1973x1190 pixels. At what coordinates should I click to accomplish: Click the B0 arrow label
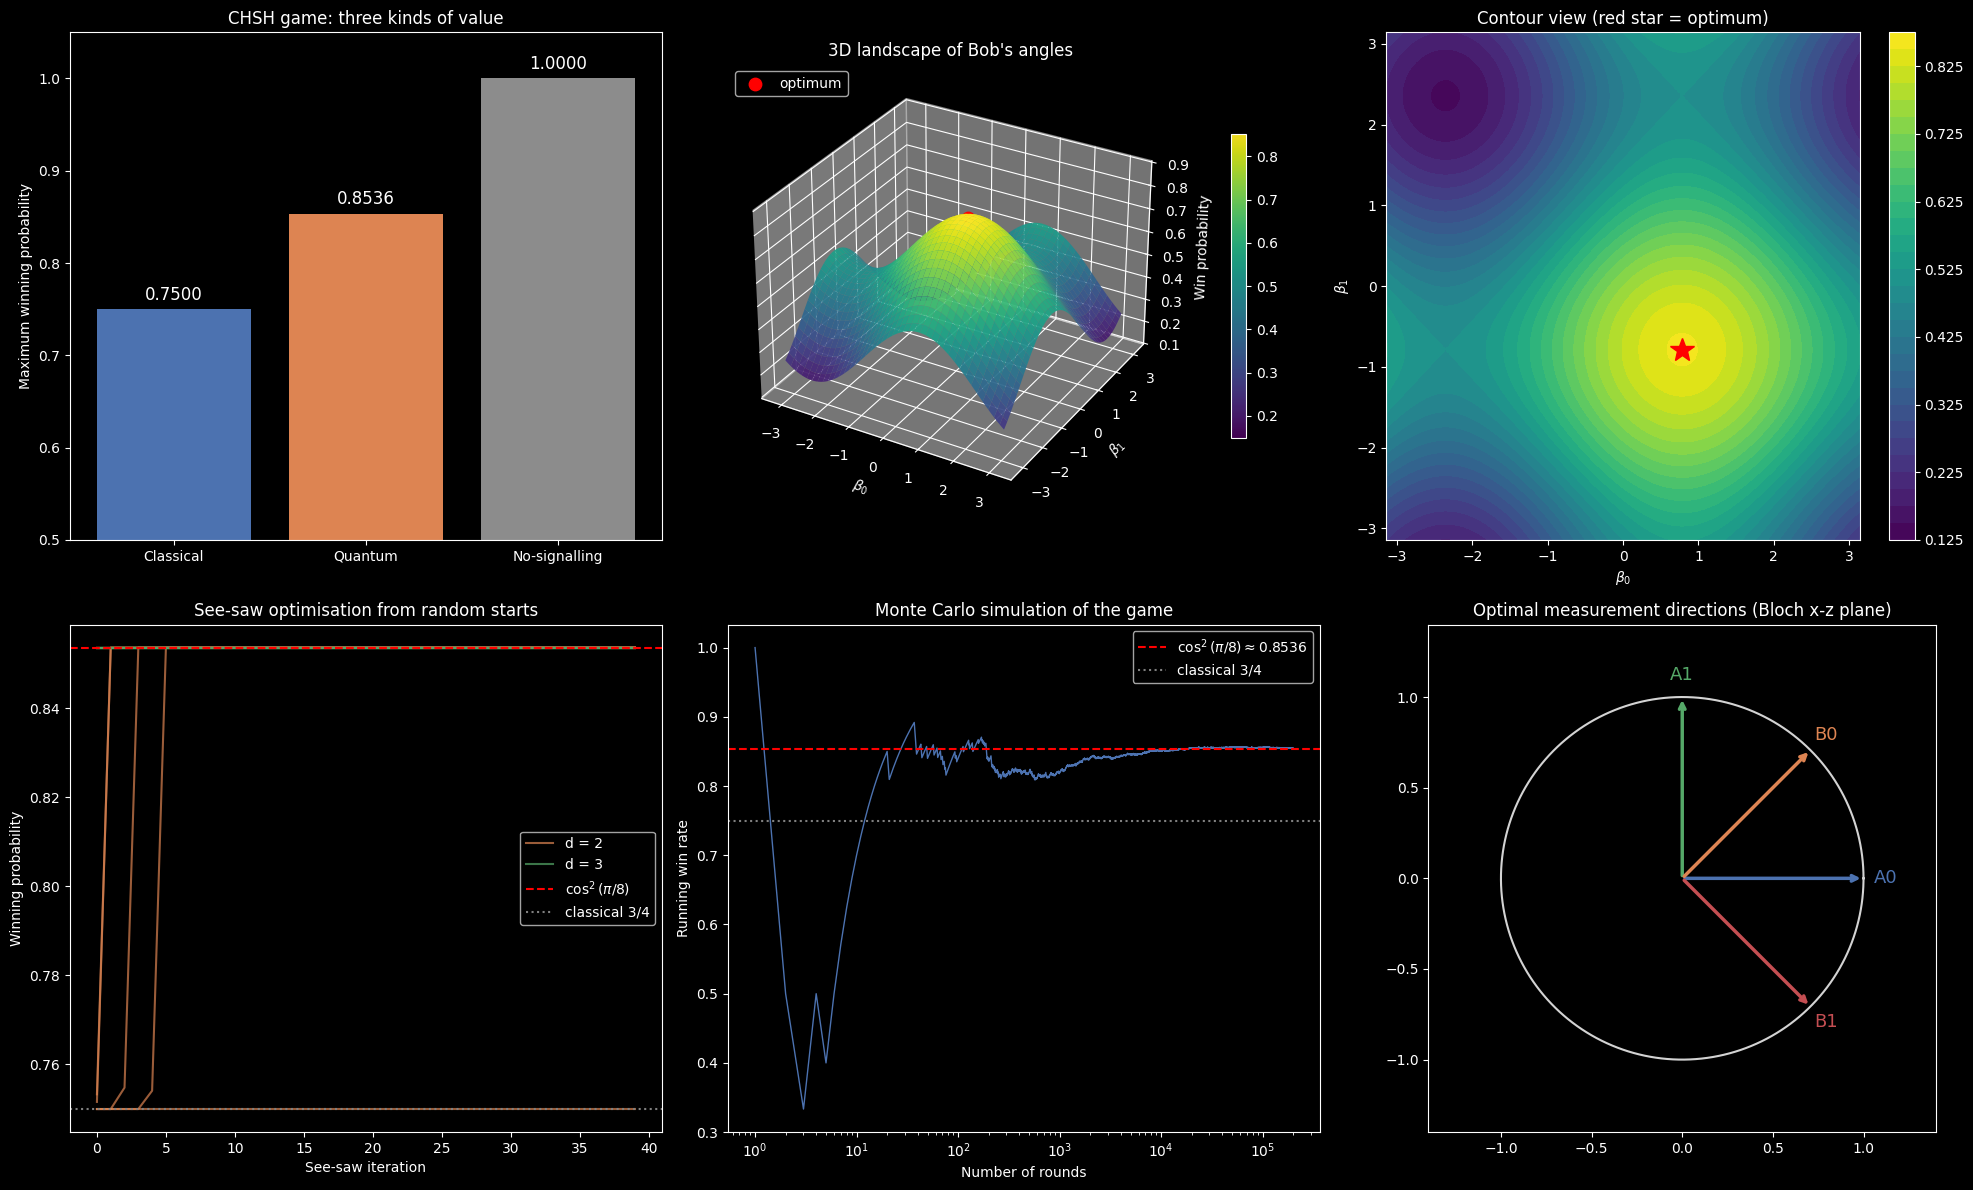tap(1826, 734)
